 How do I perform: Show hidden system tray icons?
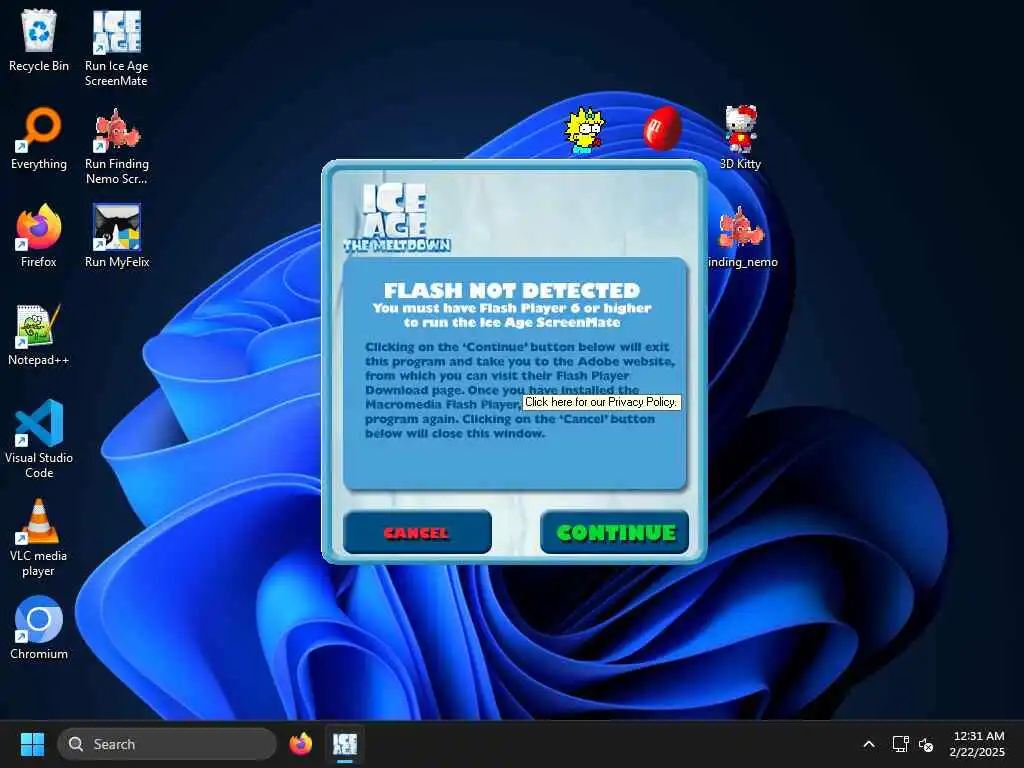pyautogui.click(x=869, y=744)
